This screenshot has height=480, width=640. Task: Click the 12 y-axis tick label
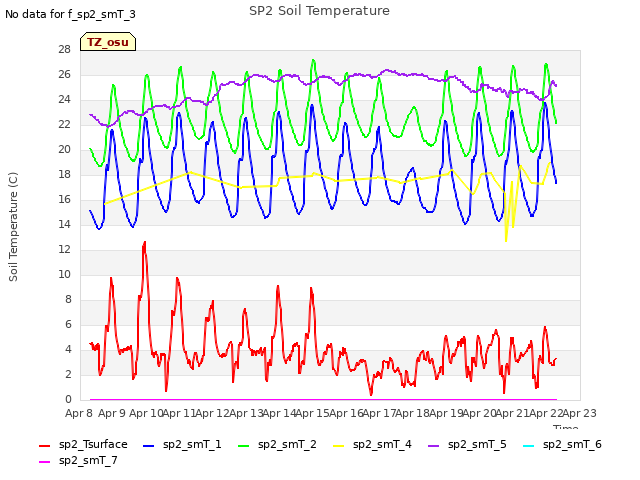pos(64,249)
